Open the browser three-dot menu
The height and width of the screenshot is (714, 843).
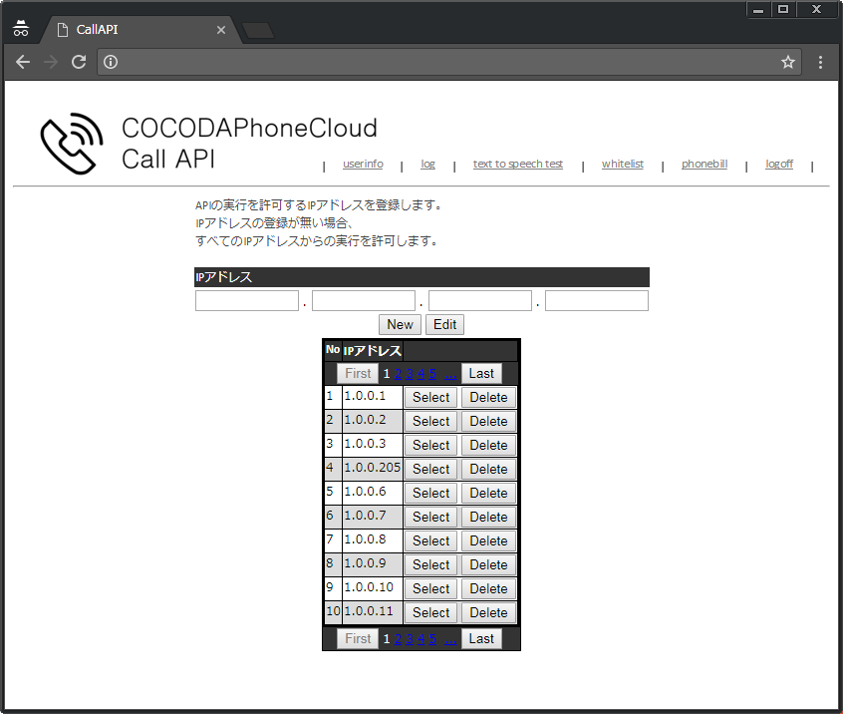[820, 62]
